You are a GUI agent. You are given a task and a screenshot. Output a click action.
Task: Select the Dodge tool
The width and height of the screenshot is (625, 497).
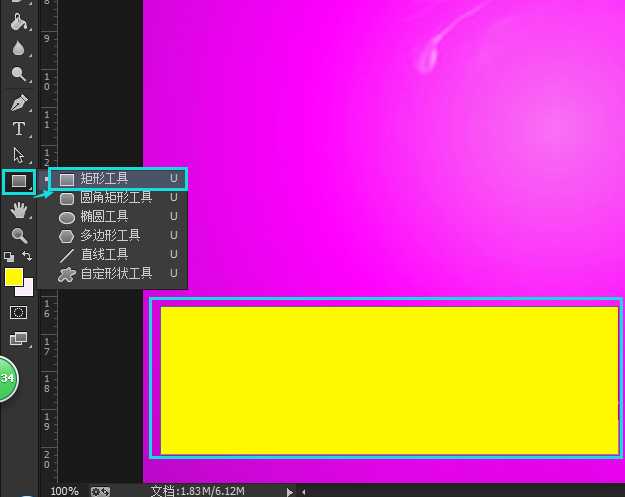click(x=18, y=74)
